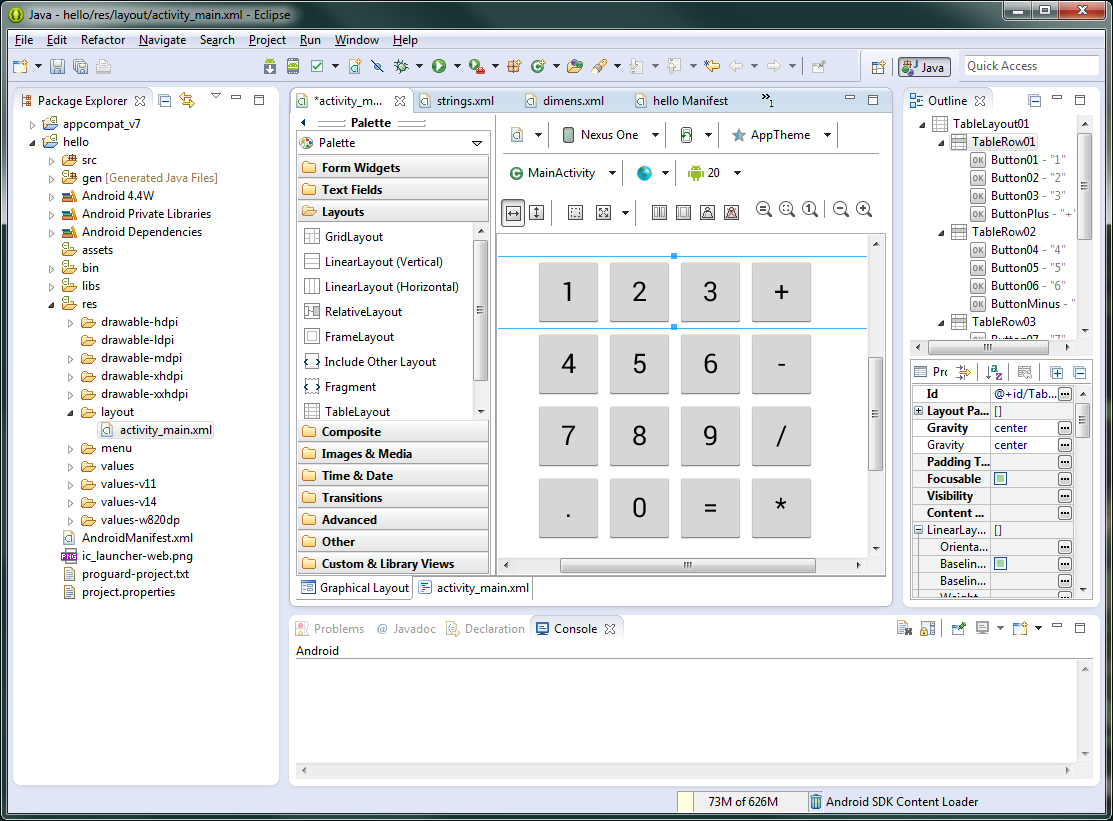Open the Palette dropdown menu arrow
1113x821 pixels.
pos(477,143)
